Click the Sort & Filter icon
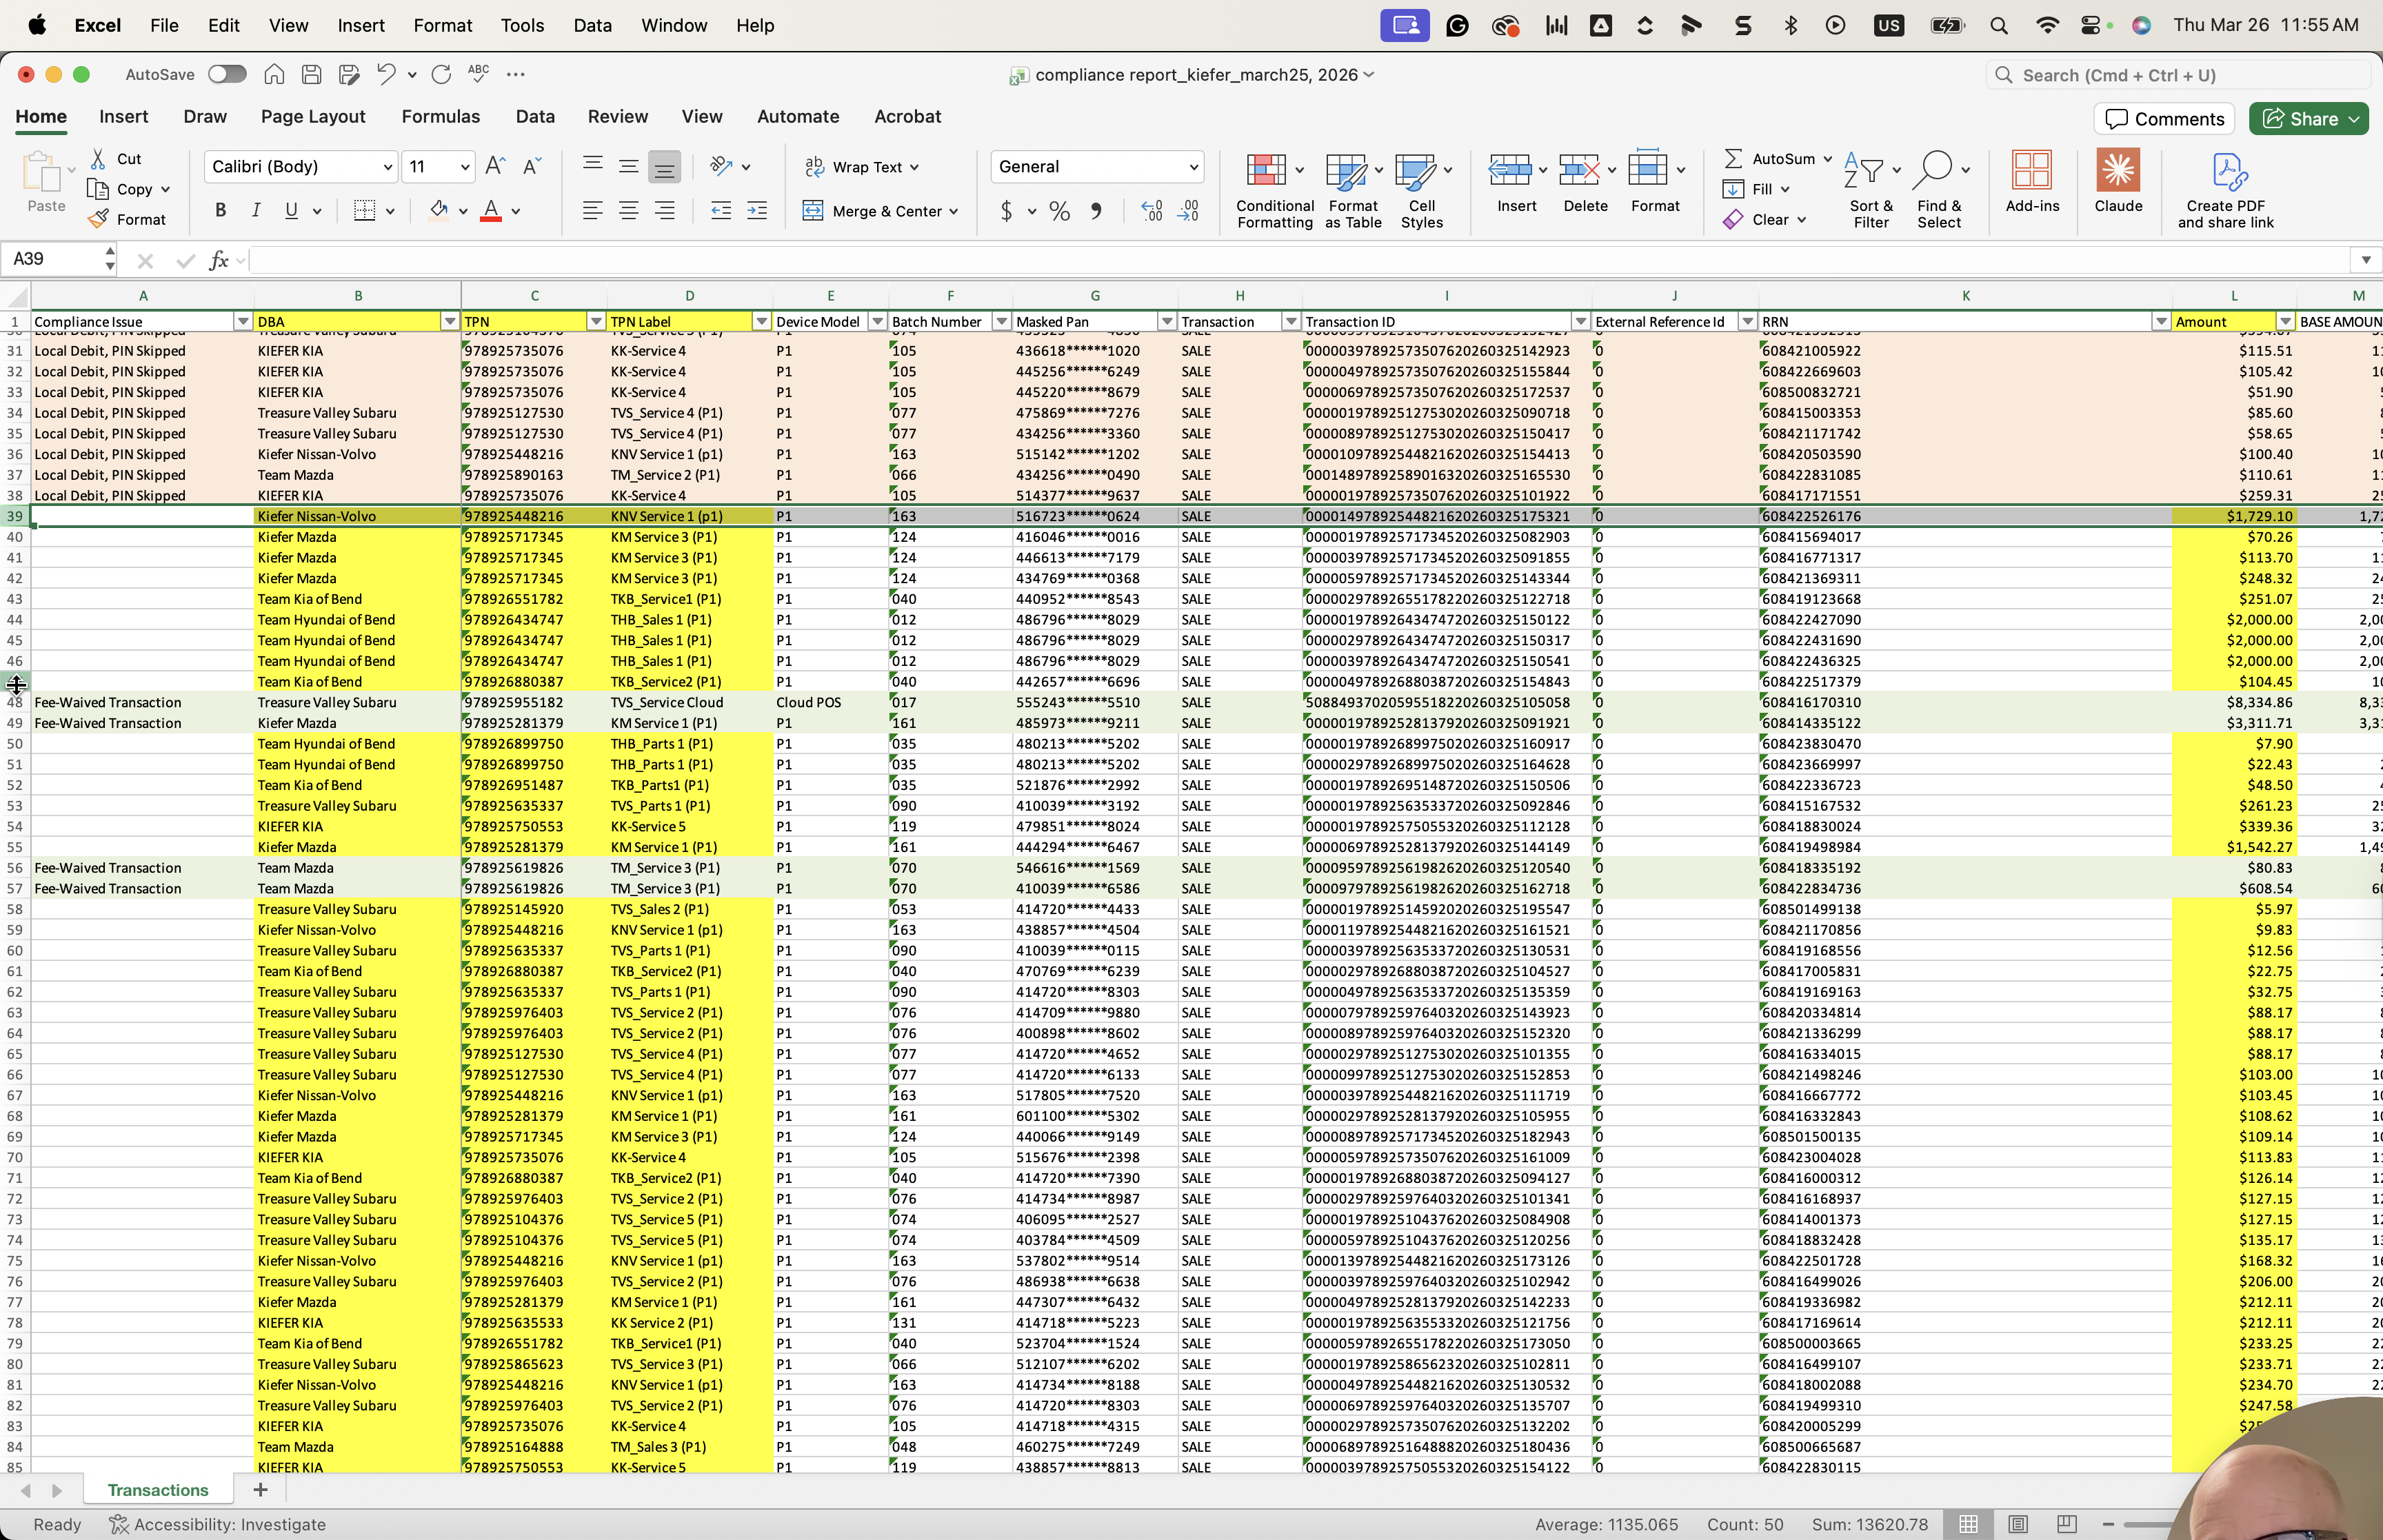The width and height of the screenshot is (2383, 1540). (1870, 190)
